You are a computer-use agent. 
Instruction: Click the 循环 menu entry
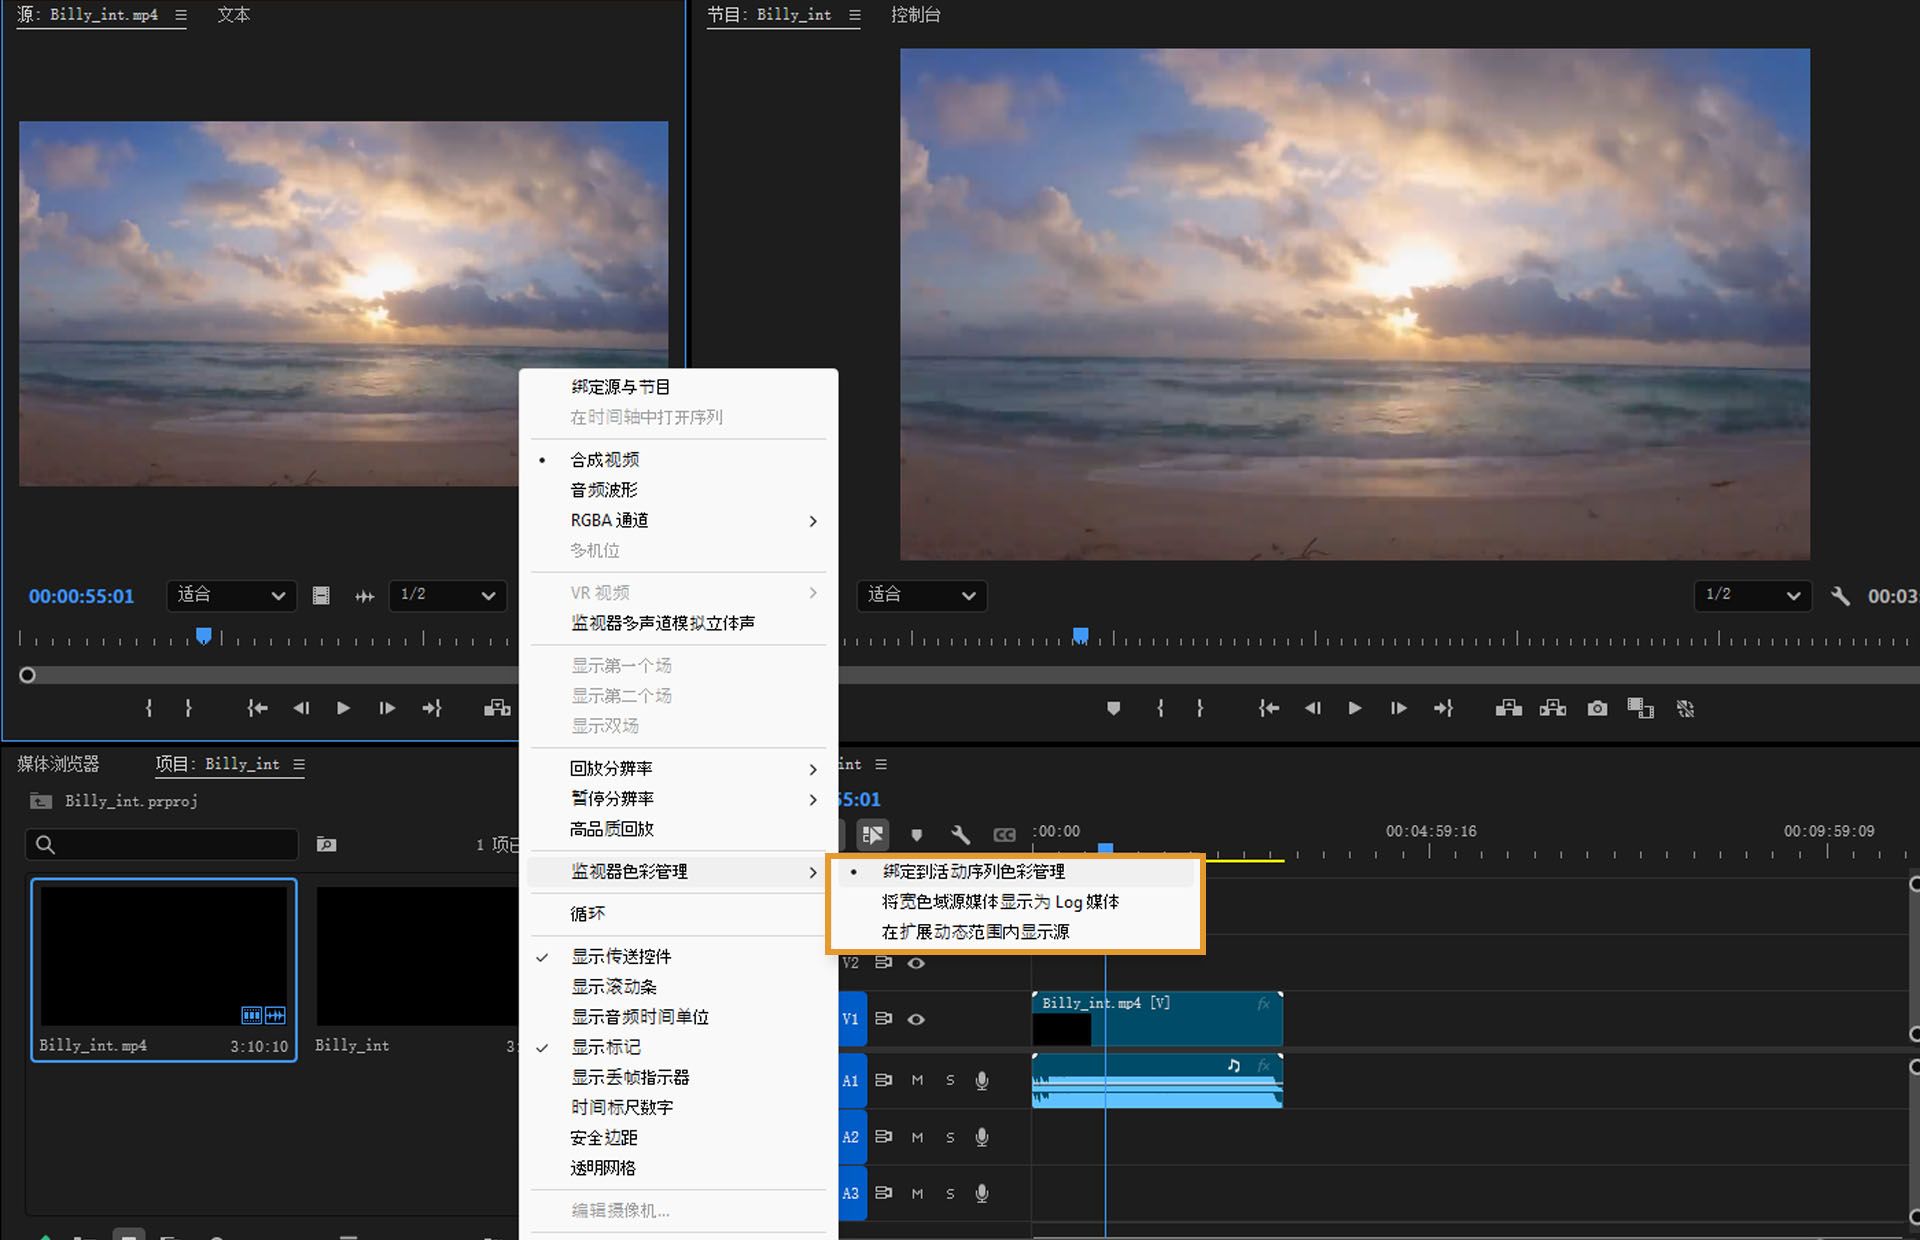[x=588, y=914]
